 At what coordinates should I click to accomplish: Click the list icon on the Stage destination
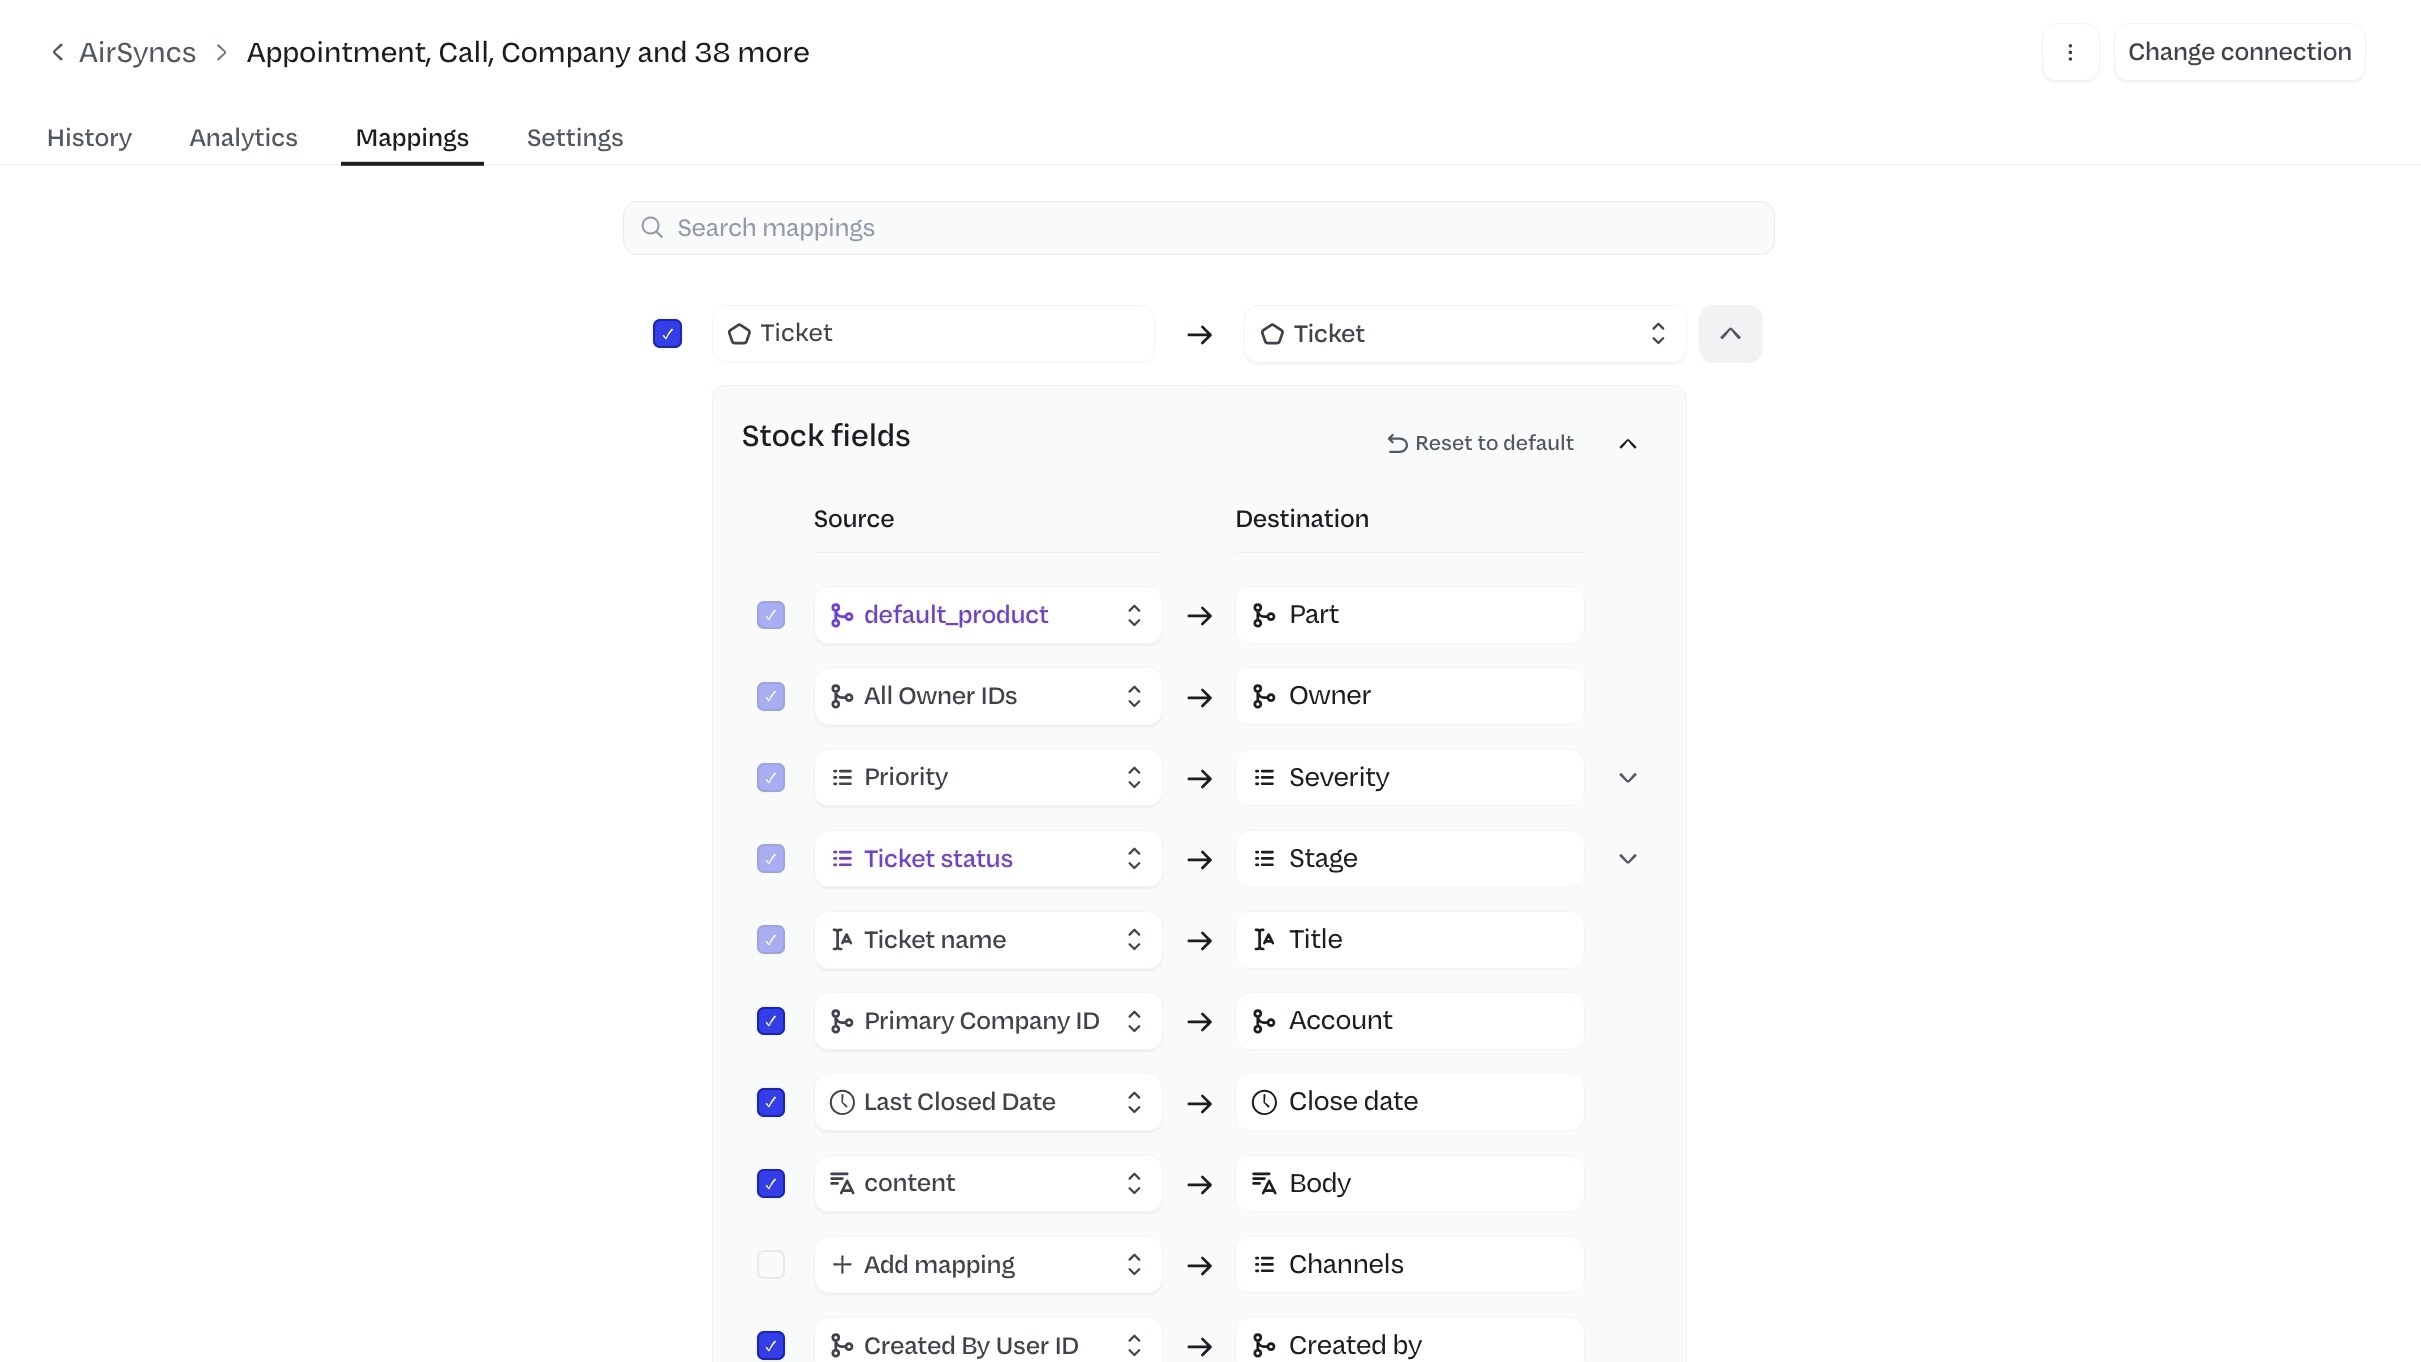(1264, 858)
